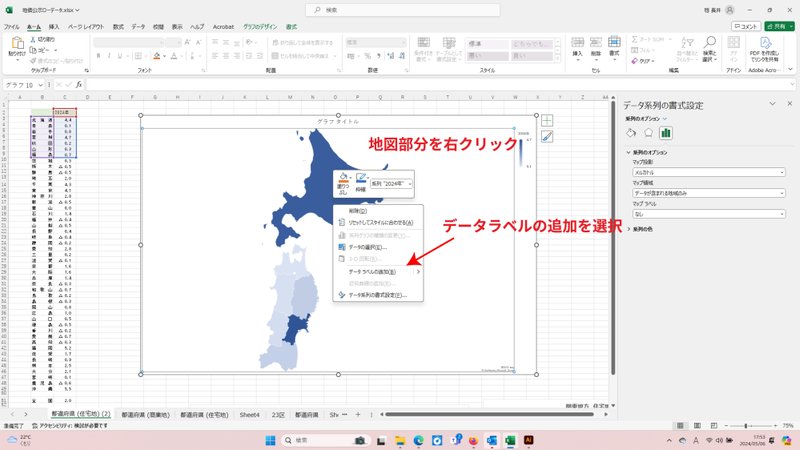Expand the ribbon display options chevron
800x450 pixels.
[x=790, y=69]
